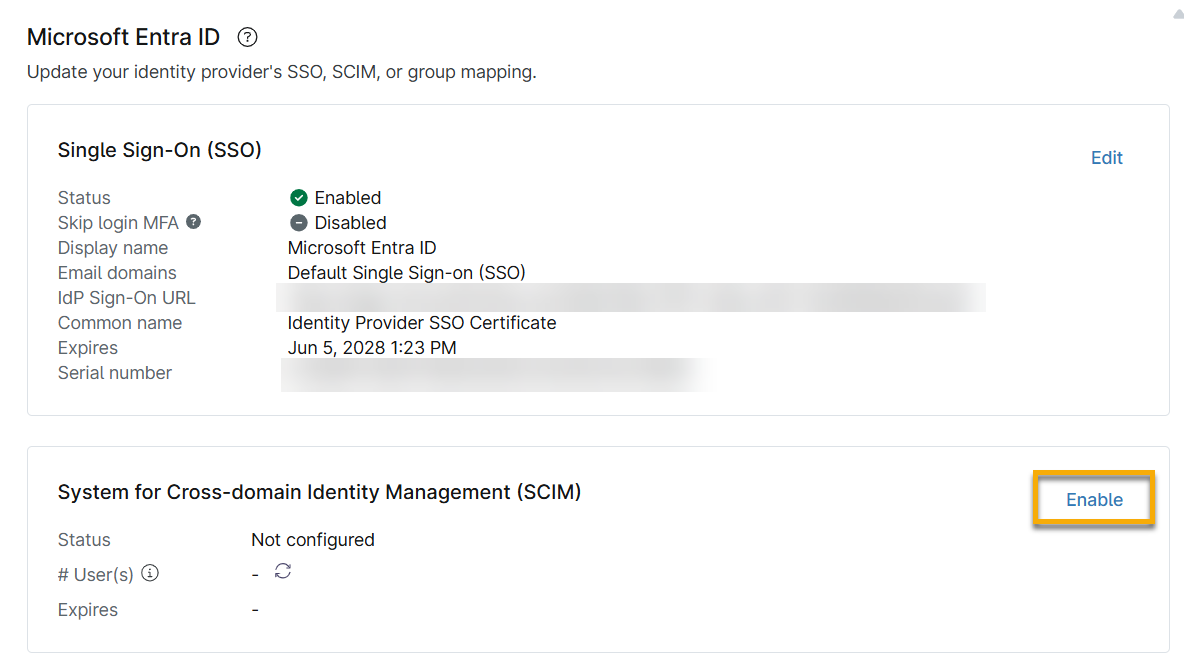Edit the Single Sign-On settings

tap(1106, 157)
